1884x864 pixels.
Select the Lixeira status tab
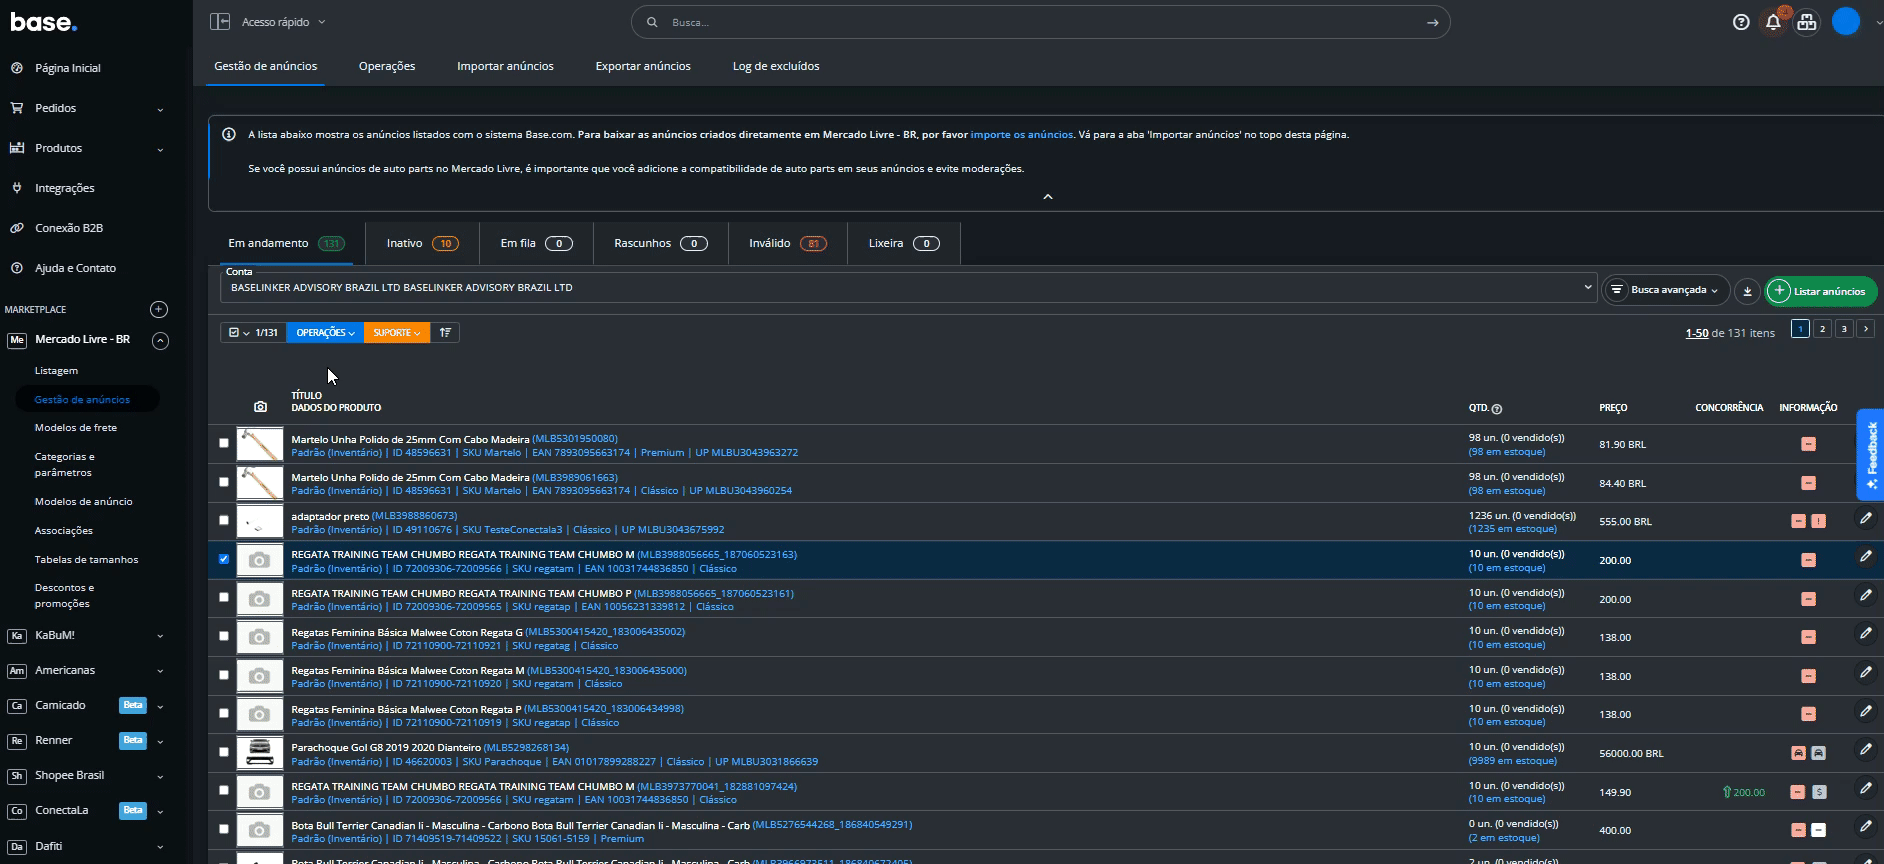point(904,243)
